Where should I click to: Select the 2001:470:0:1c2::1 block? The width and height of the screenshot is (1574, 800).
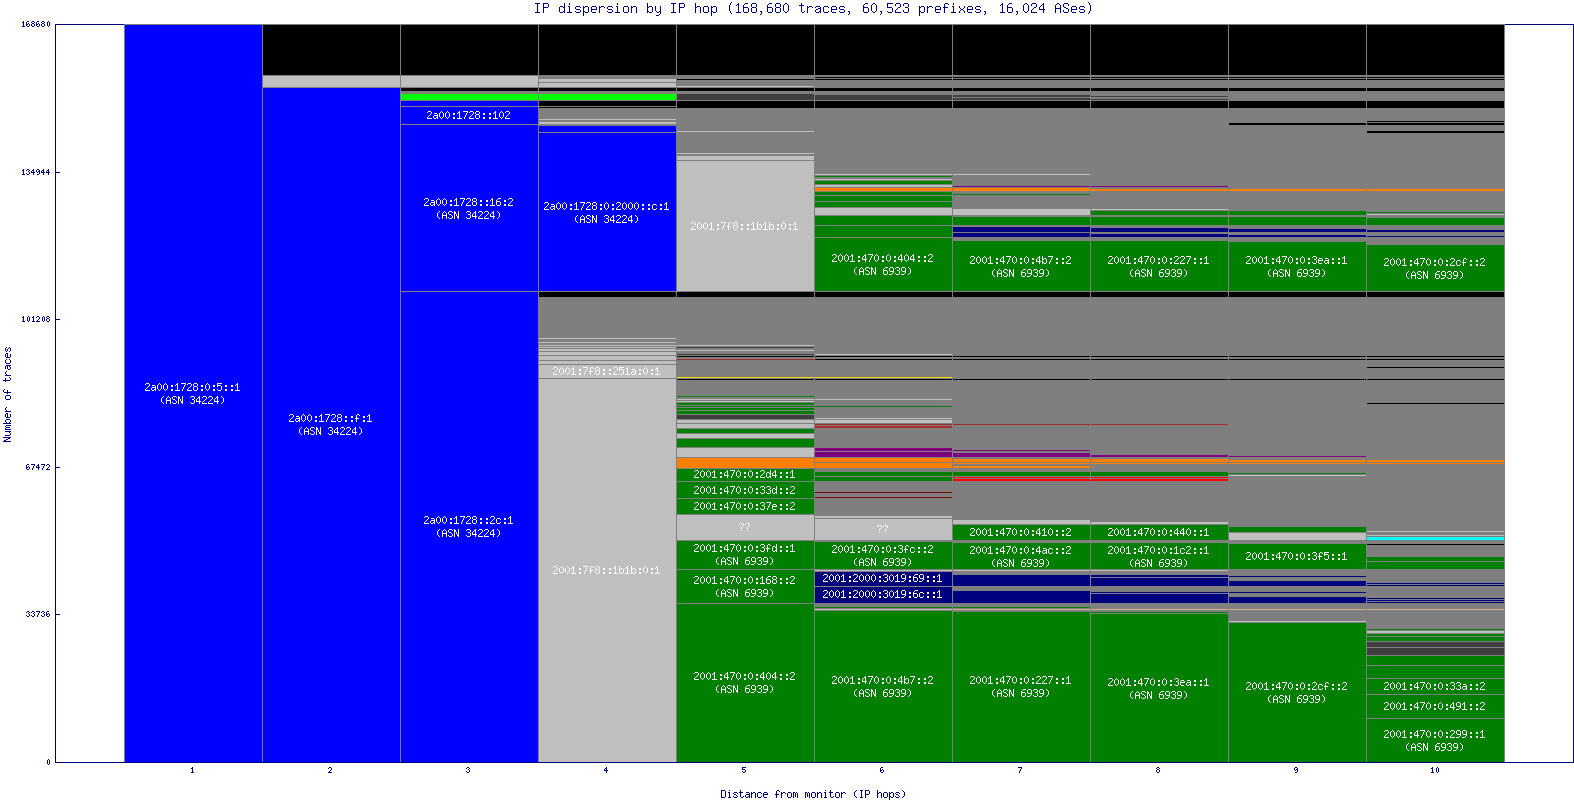point(1159,556)
